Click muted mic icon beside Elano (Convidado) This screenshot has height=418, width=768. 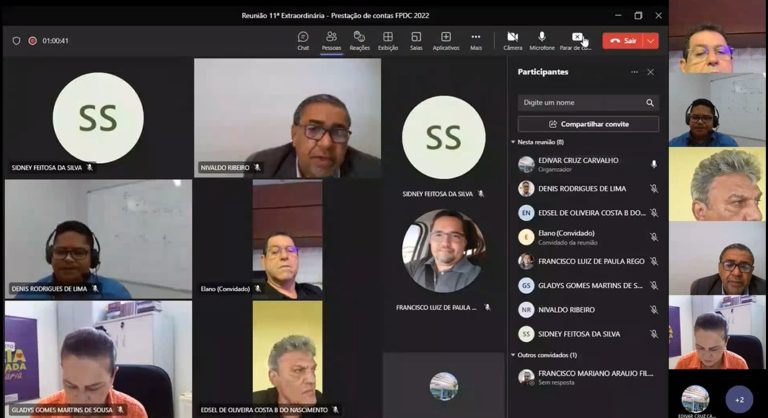pyautogui.click(x=653, y=237)
